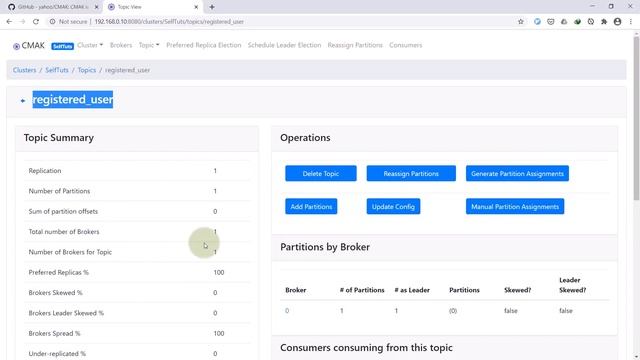Screen dimensions: 640x360
Task: Click the Number of Partitions label
Action: click(x=59, y=191)
